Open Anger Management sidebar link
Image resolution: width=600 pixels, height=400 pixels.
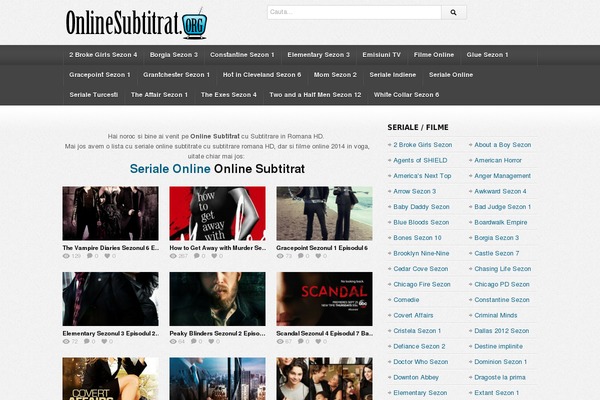(502, 176)
